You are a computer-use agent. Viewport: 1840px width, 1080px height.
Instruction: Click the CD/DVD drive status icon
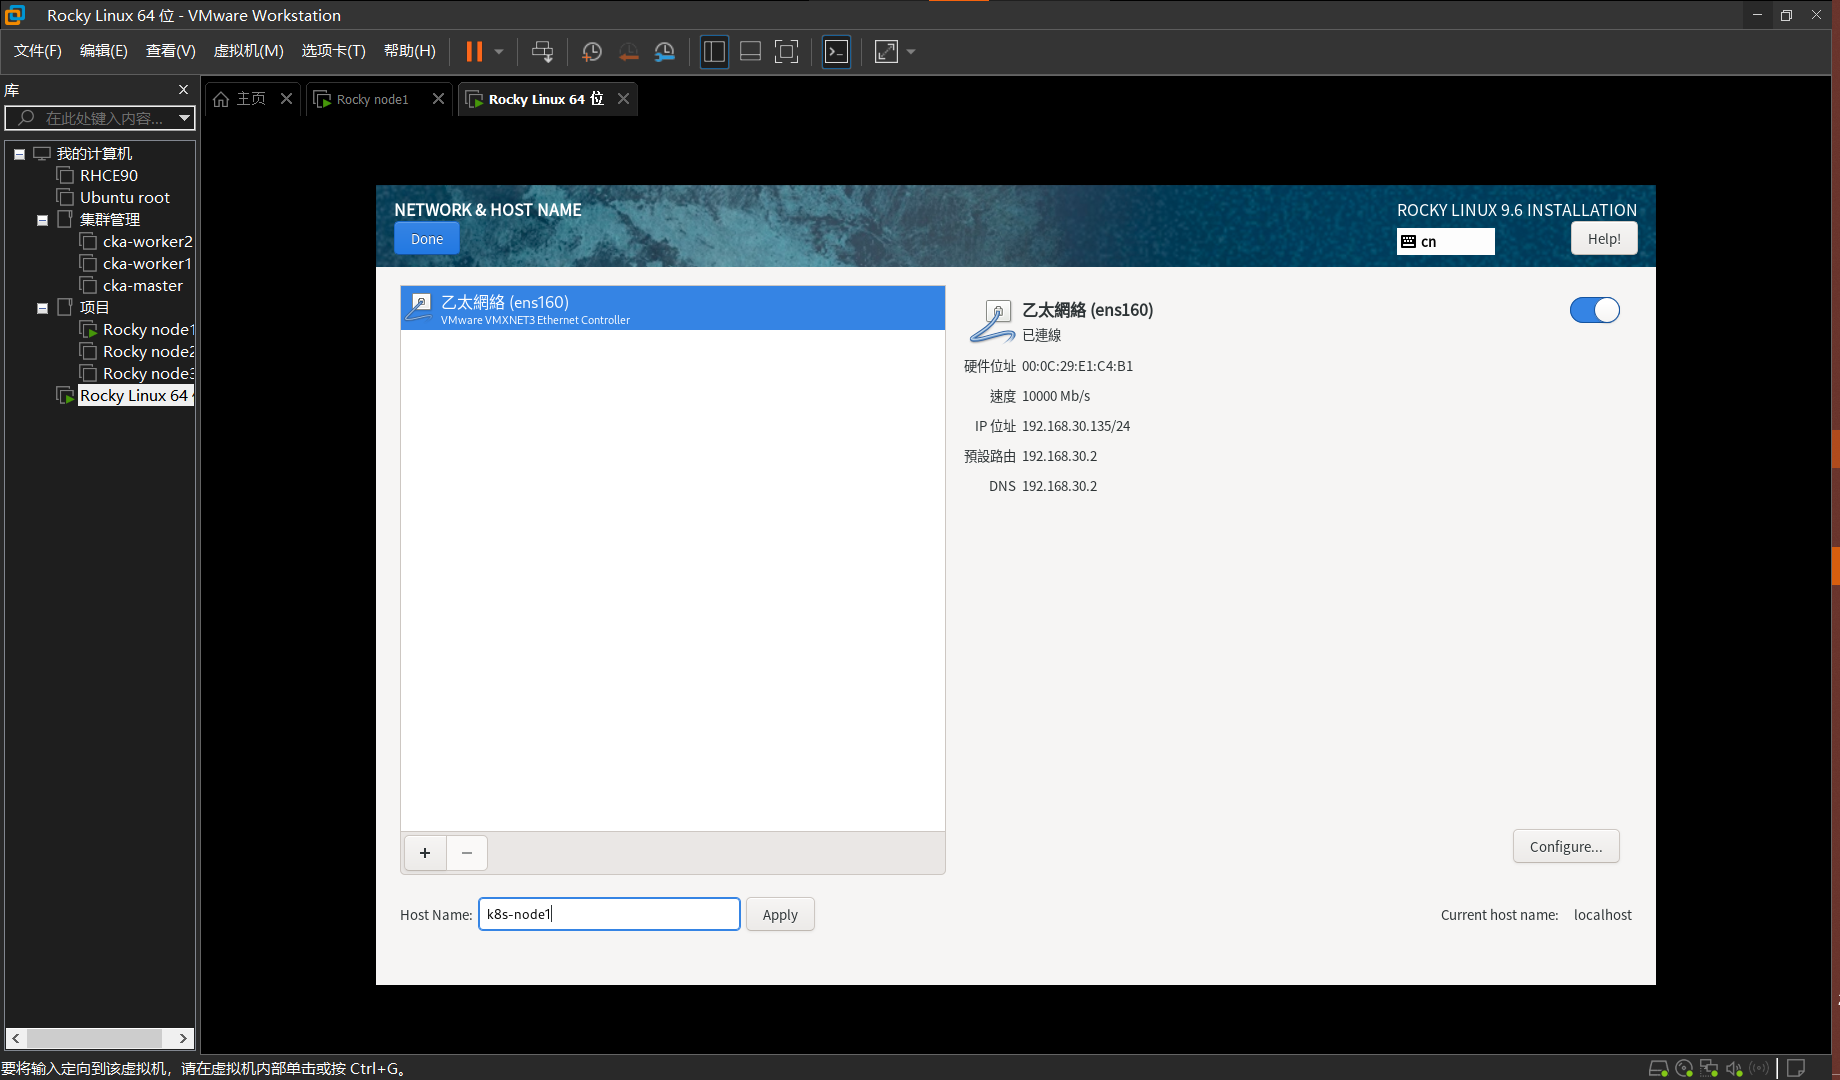pos(1684,1068)
